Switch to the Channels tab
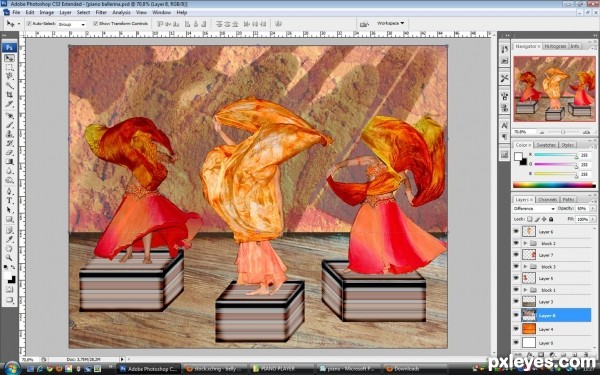This screenshot has height=375, width=600. pos(548,200)
